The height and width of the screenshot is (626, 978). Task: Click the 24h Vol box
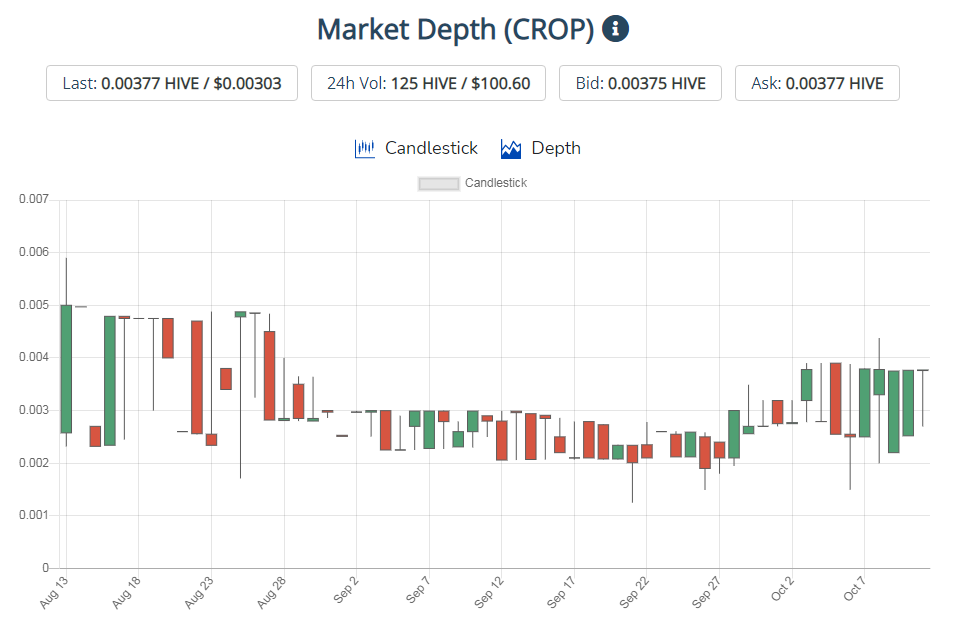(x=428, y=83)
